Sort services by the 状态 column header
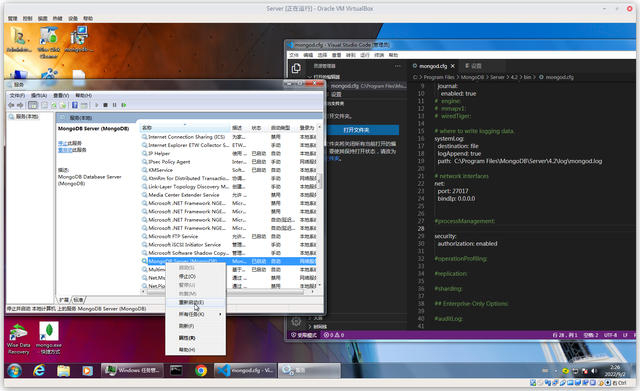The width and height of the screenshot is (640, 391). [259, 128]
